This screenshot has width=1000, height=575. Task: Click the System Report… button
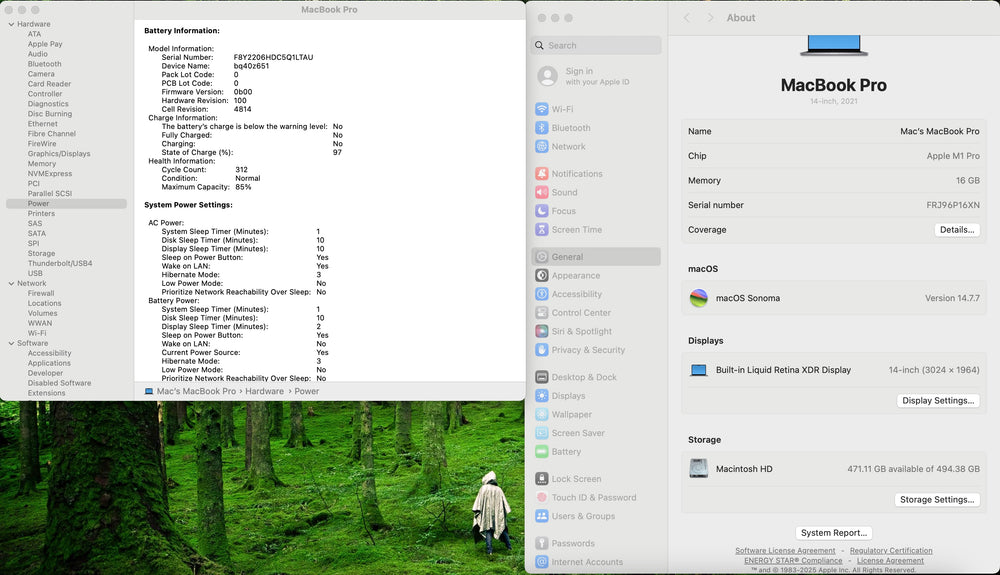pyautogui.click(x=834, y=533)
